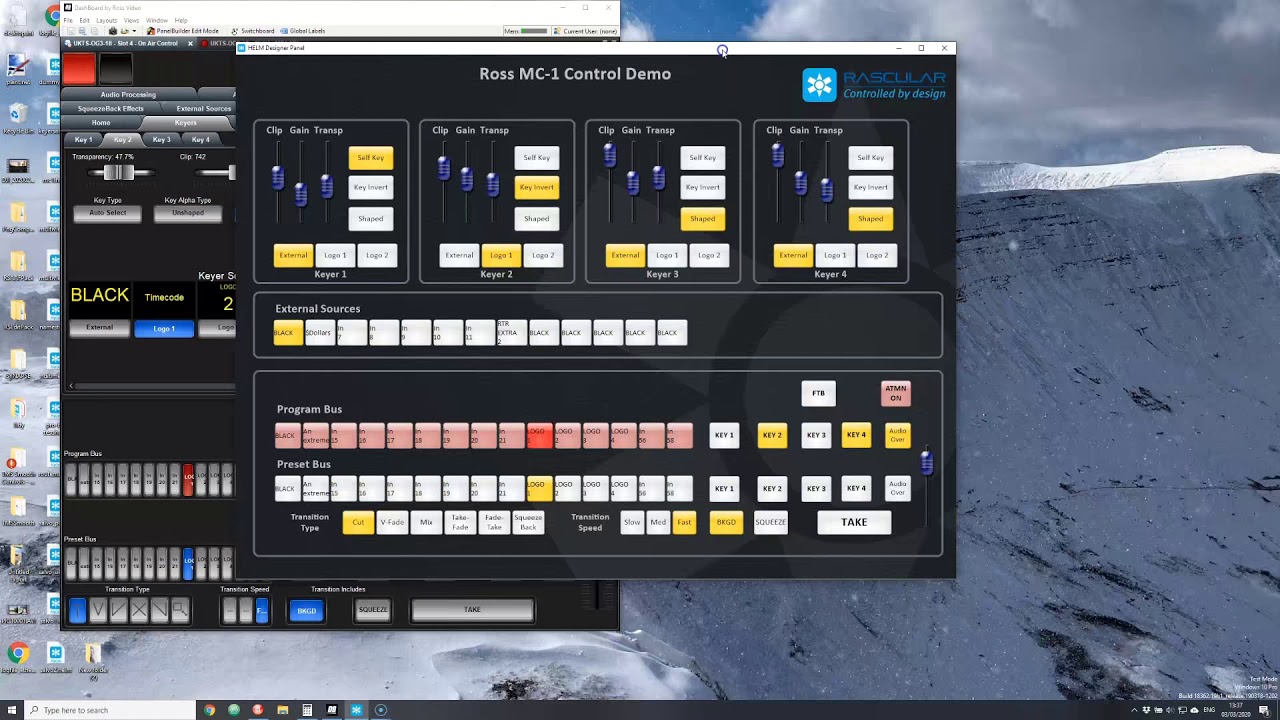This screenshot has height=720, width=1280.
Task: Toggle KEY 4 on the Program Bus row
Action: 856,435
